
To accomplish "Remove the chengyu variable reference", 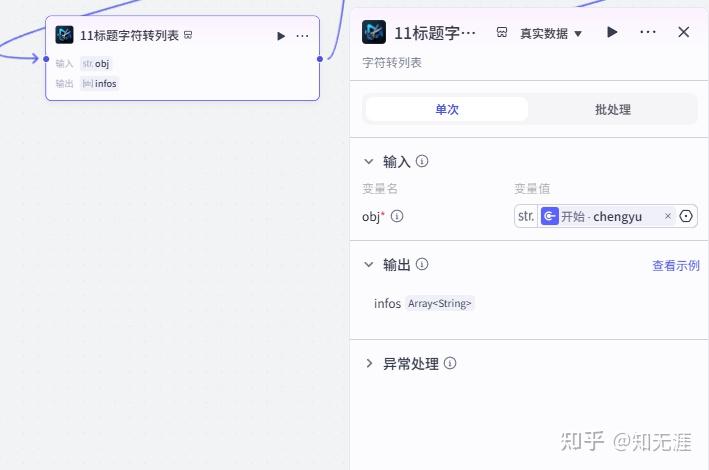I will tap(667, 216).
